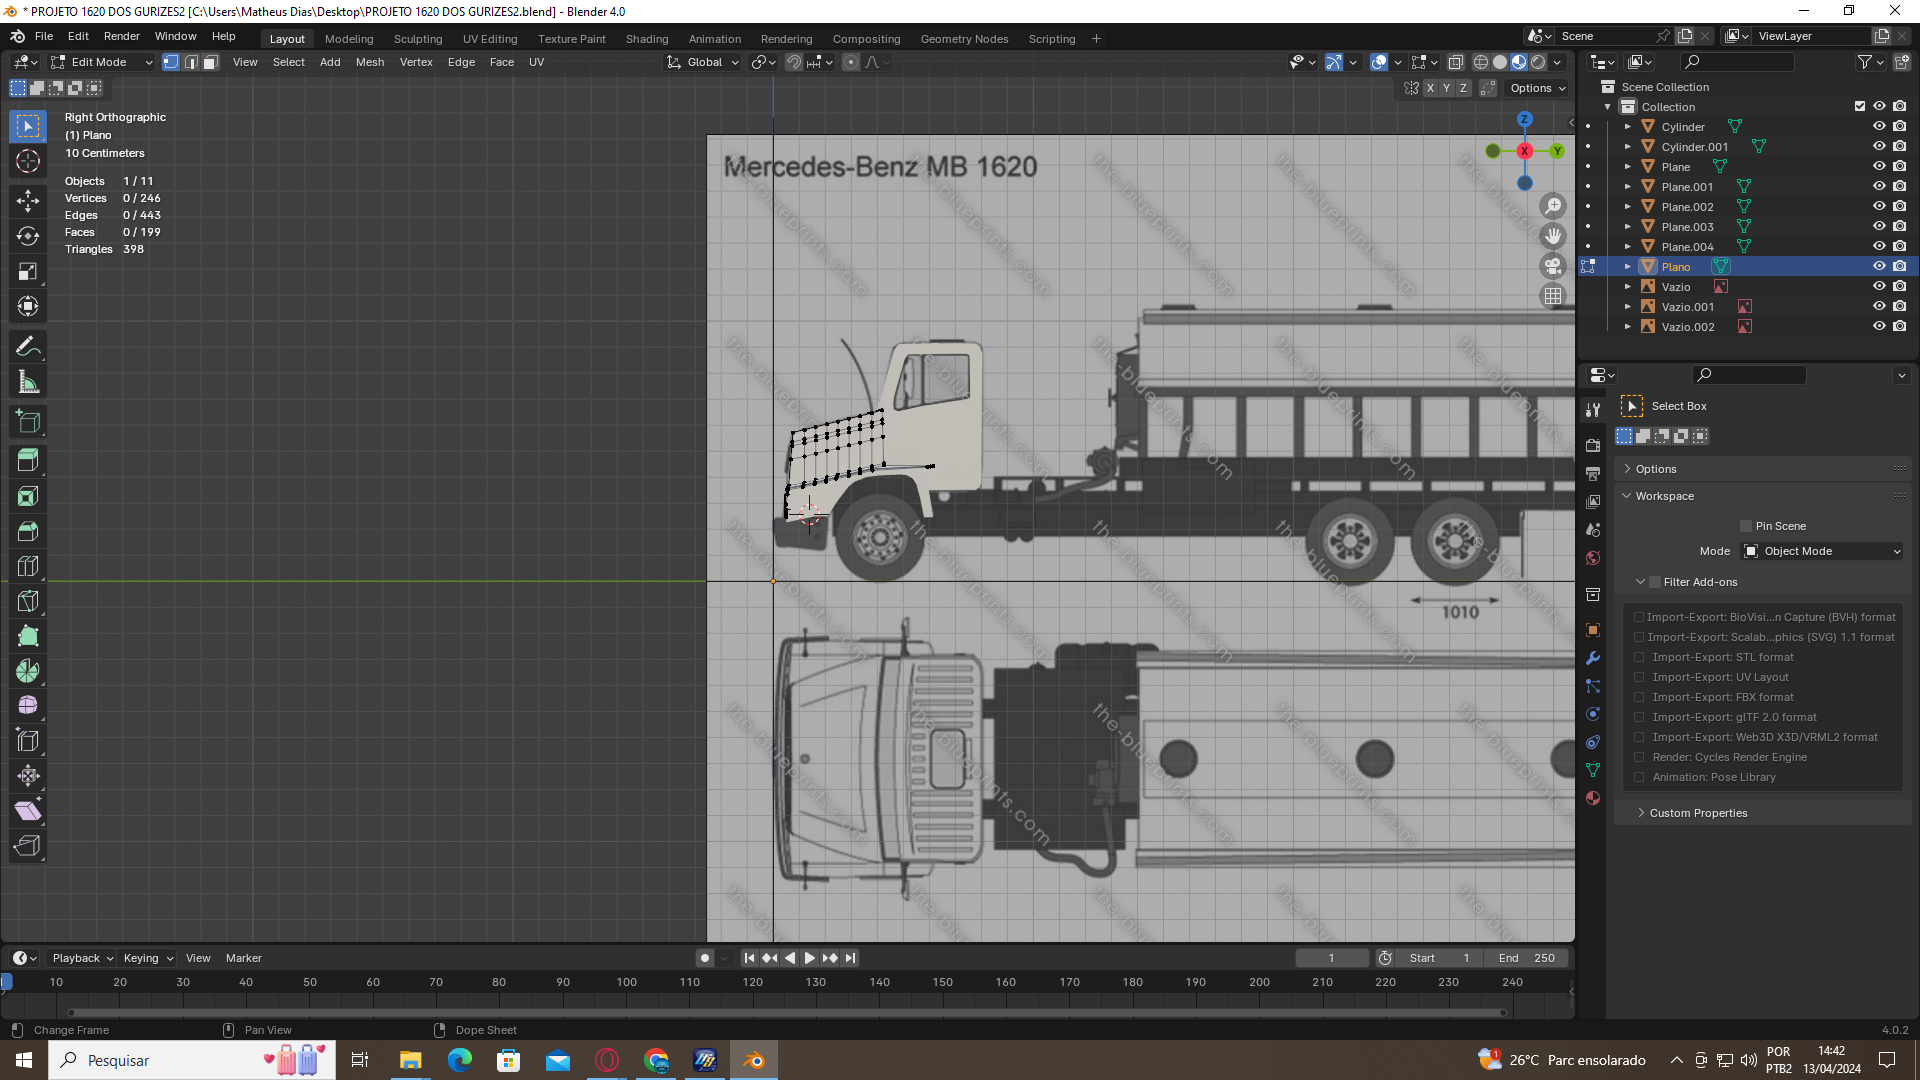Switch to face select mode
1920x1080 pixels.
211,62
